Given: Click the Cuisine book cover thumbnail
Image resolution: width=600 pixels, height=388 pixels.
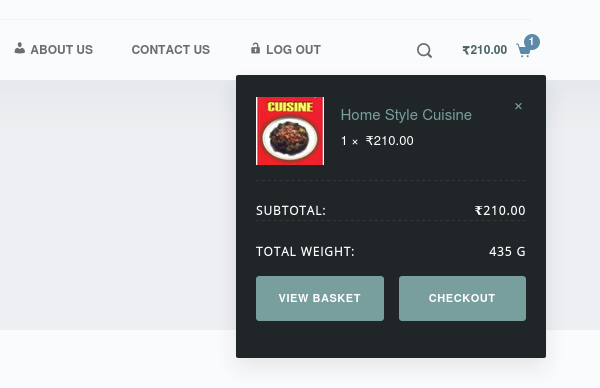Looking at the screenshot, I should coord(290,131).
